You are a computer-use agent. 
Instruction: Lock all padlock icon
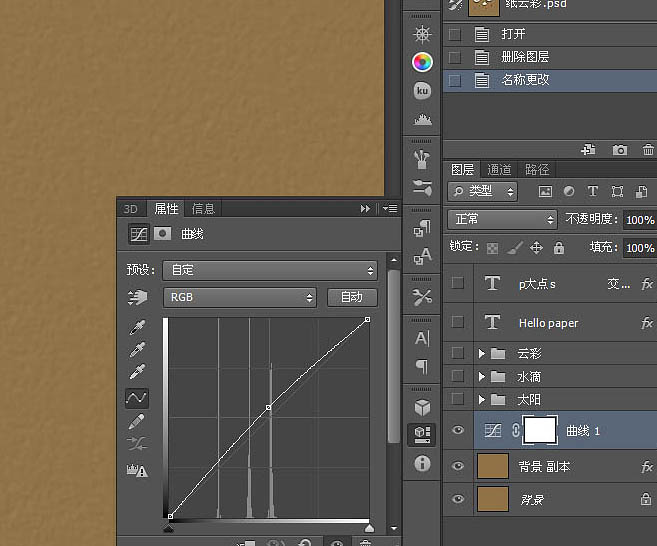pyautogui.click(x=559, y=248)
